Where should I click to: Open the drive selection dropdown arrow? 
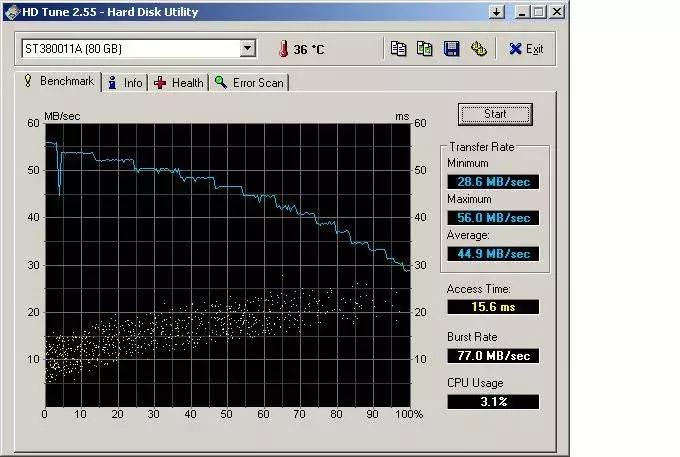point(248,48)
